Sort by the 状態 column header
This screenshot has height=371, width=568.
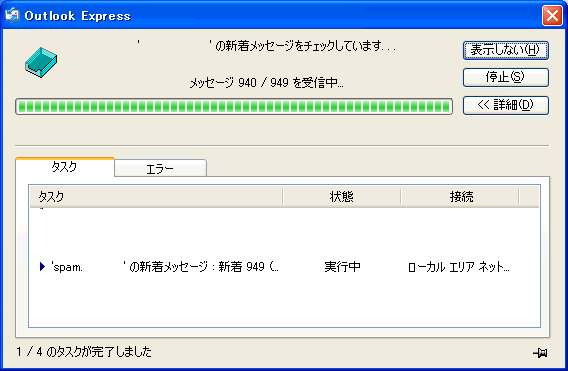(x=342, y=197)
